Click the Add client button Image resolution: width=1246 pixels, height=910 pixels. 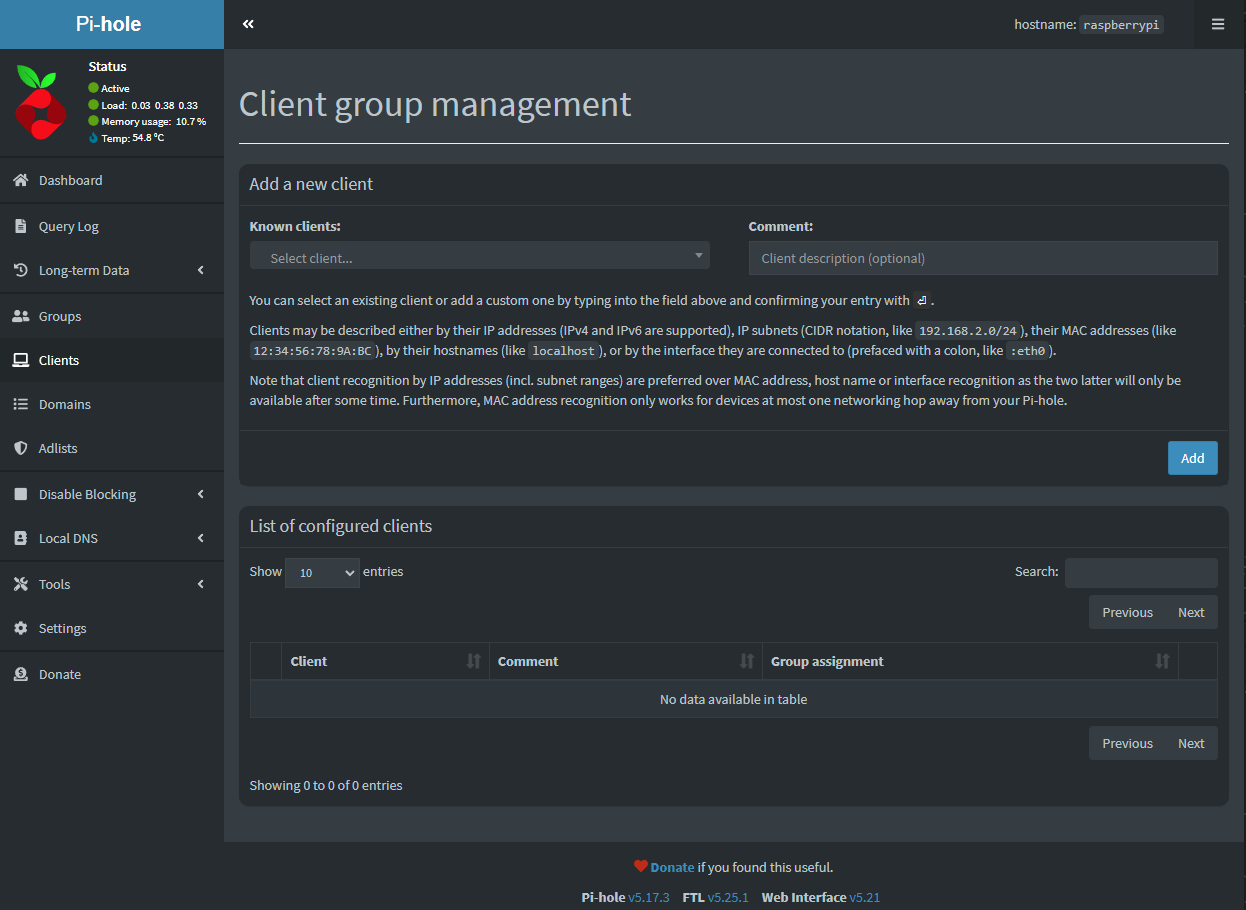[x=1193, y=458]
